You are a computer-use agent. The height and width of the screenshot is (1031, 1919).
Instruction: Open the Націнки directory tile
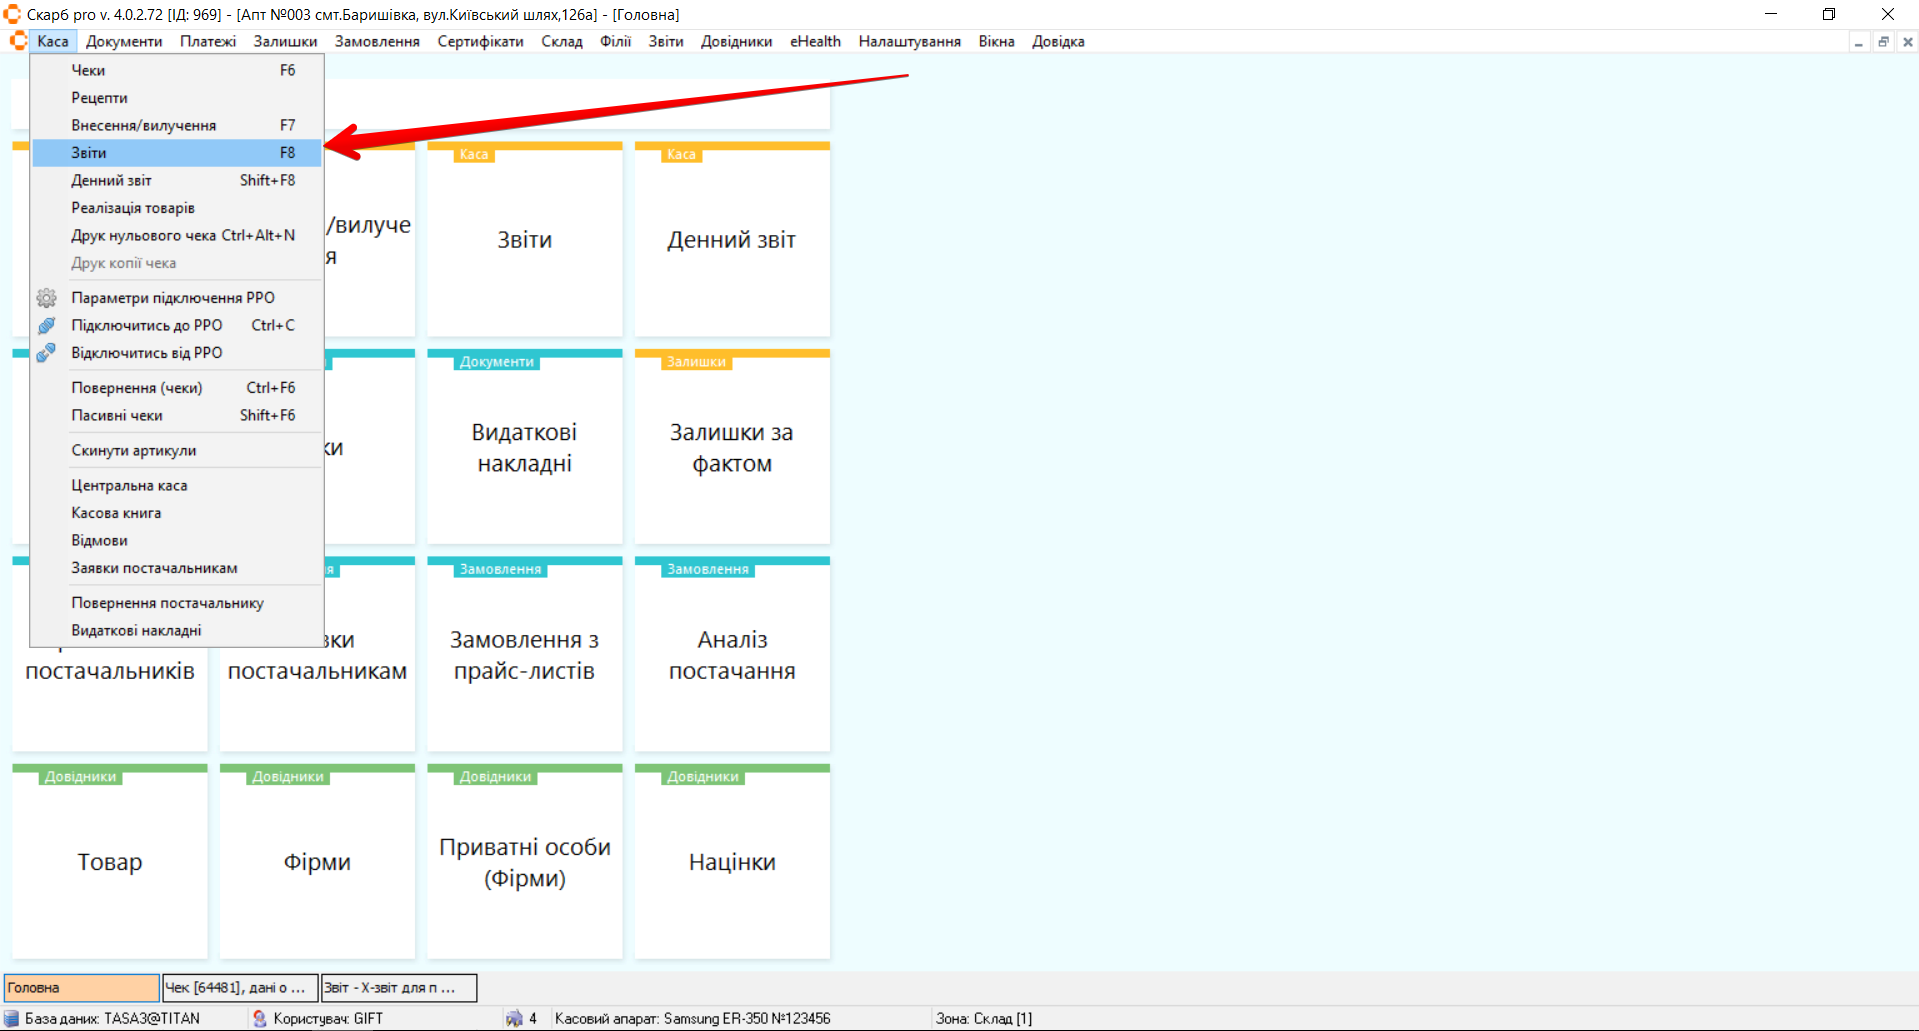732,862
